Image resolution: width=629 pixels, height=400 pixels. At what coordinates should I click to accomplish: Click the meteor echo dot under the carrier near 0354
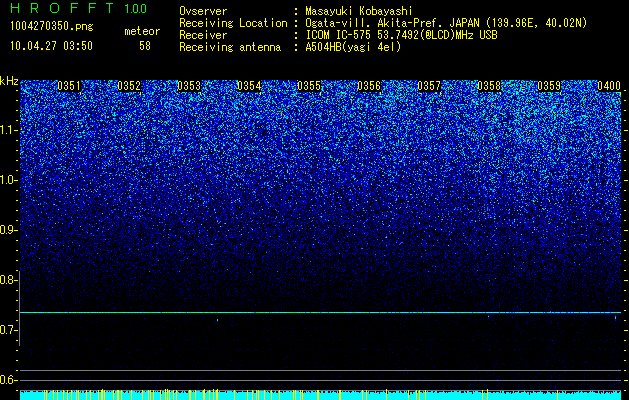[x=217, y=320]
